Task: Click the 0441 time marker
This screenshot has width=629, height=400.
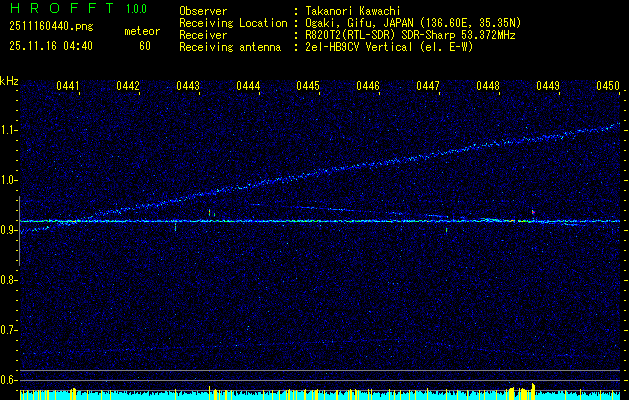Action: (68, 87)
